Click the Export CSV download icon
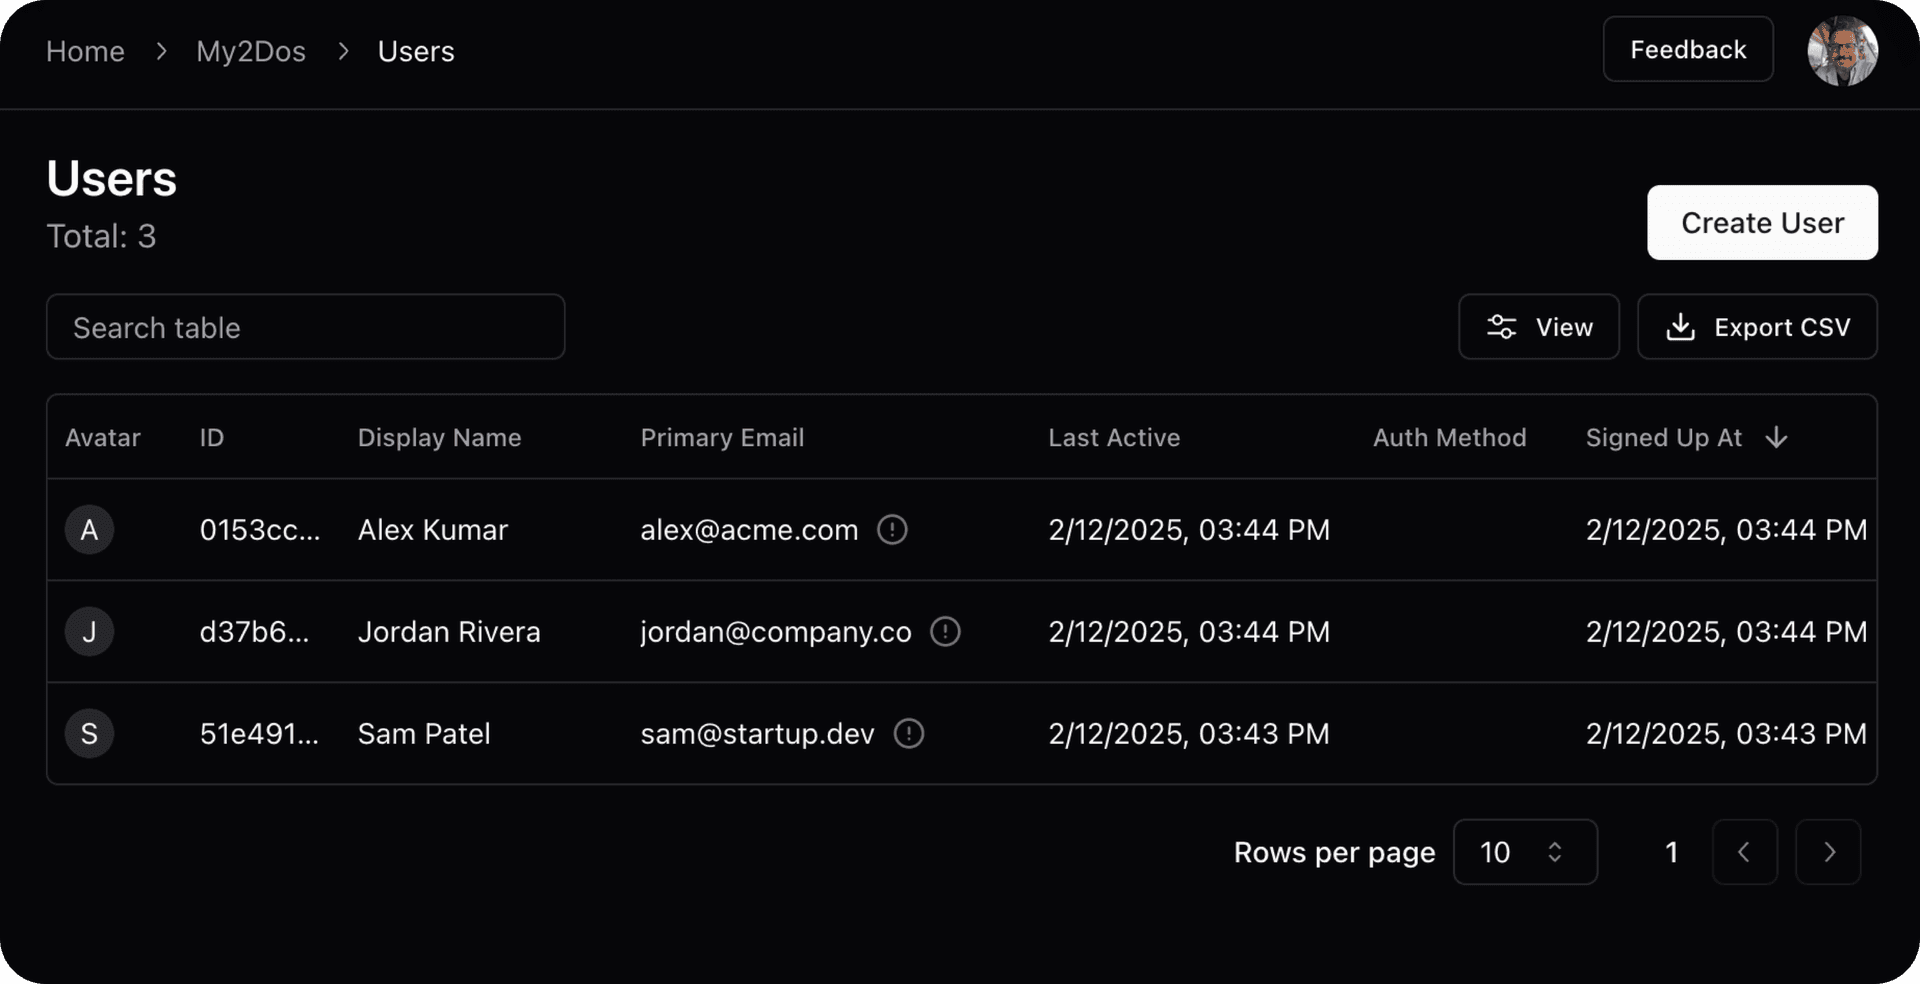Screen dimensions: 1920x984 pyautogui.click(x=1681, y=327)
